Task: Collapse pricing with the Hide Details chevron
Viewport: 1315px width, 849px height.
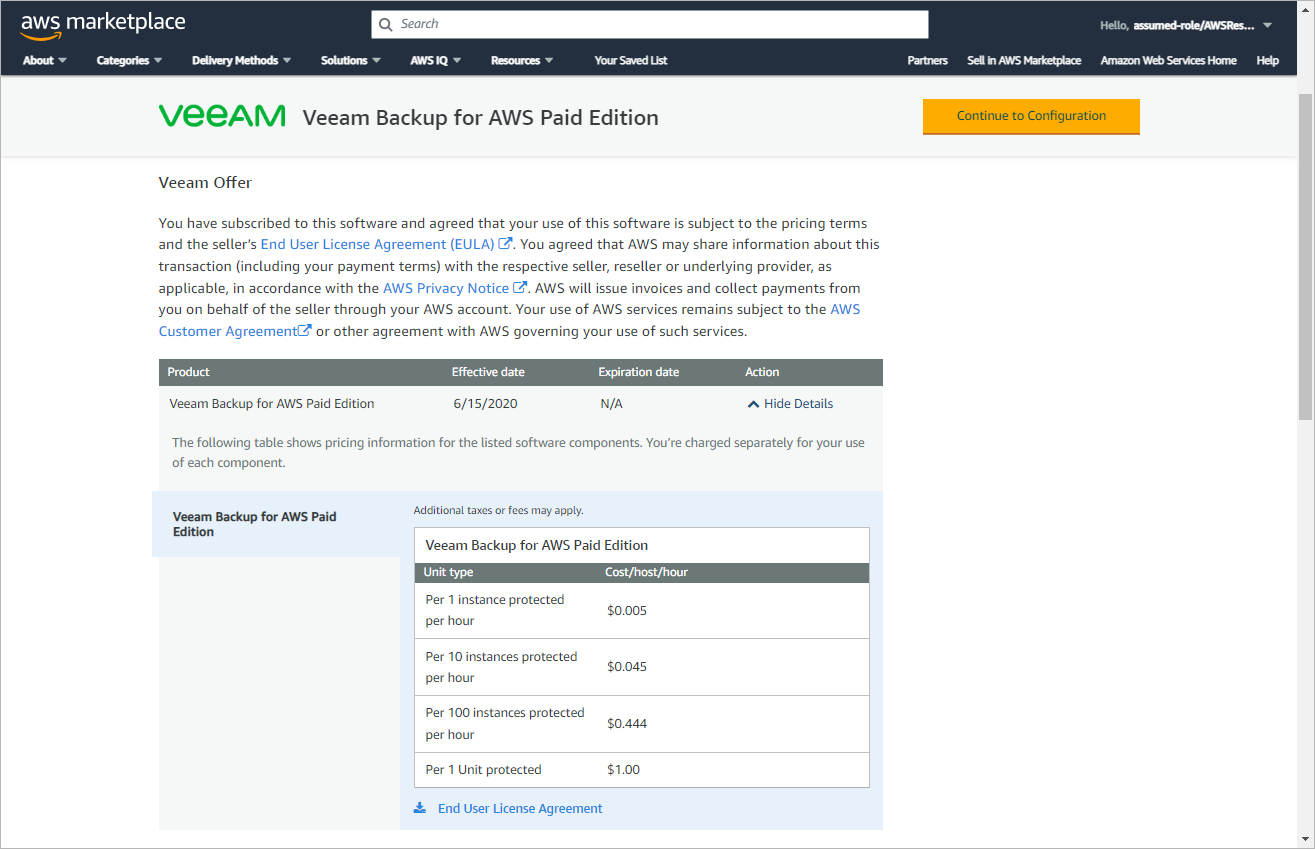Action: 753,404
